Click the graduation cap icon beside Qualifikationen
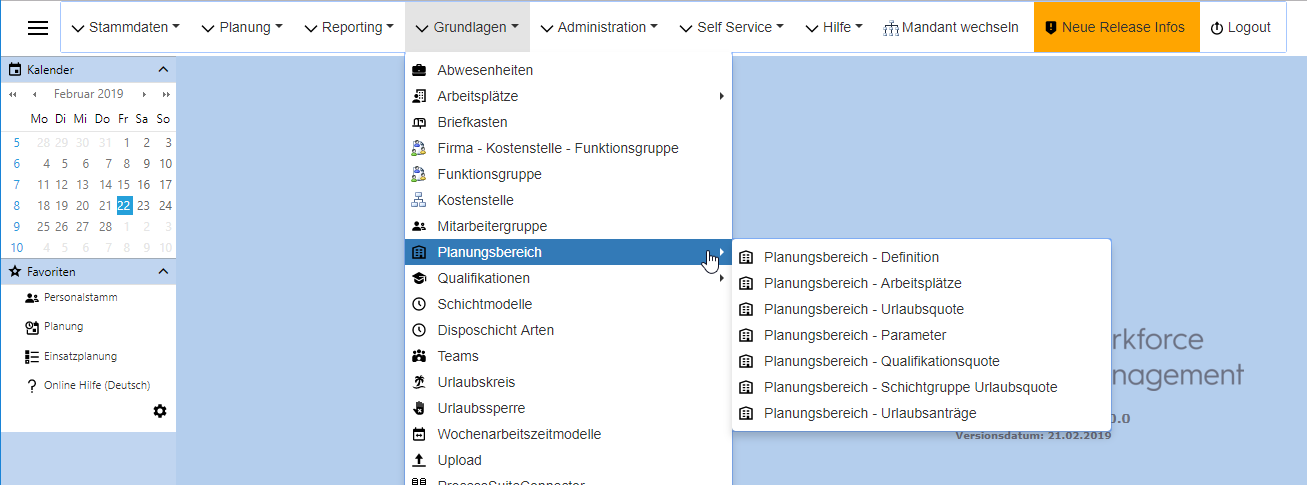The height and width of the screenshot is (485, 1307). 419,278
